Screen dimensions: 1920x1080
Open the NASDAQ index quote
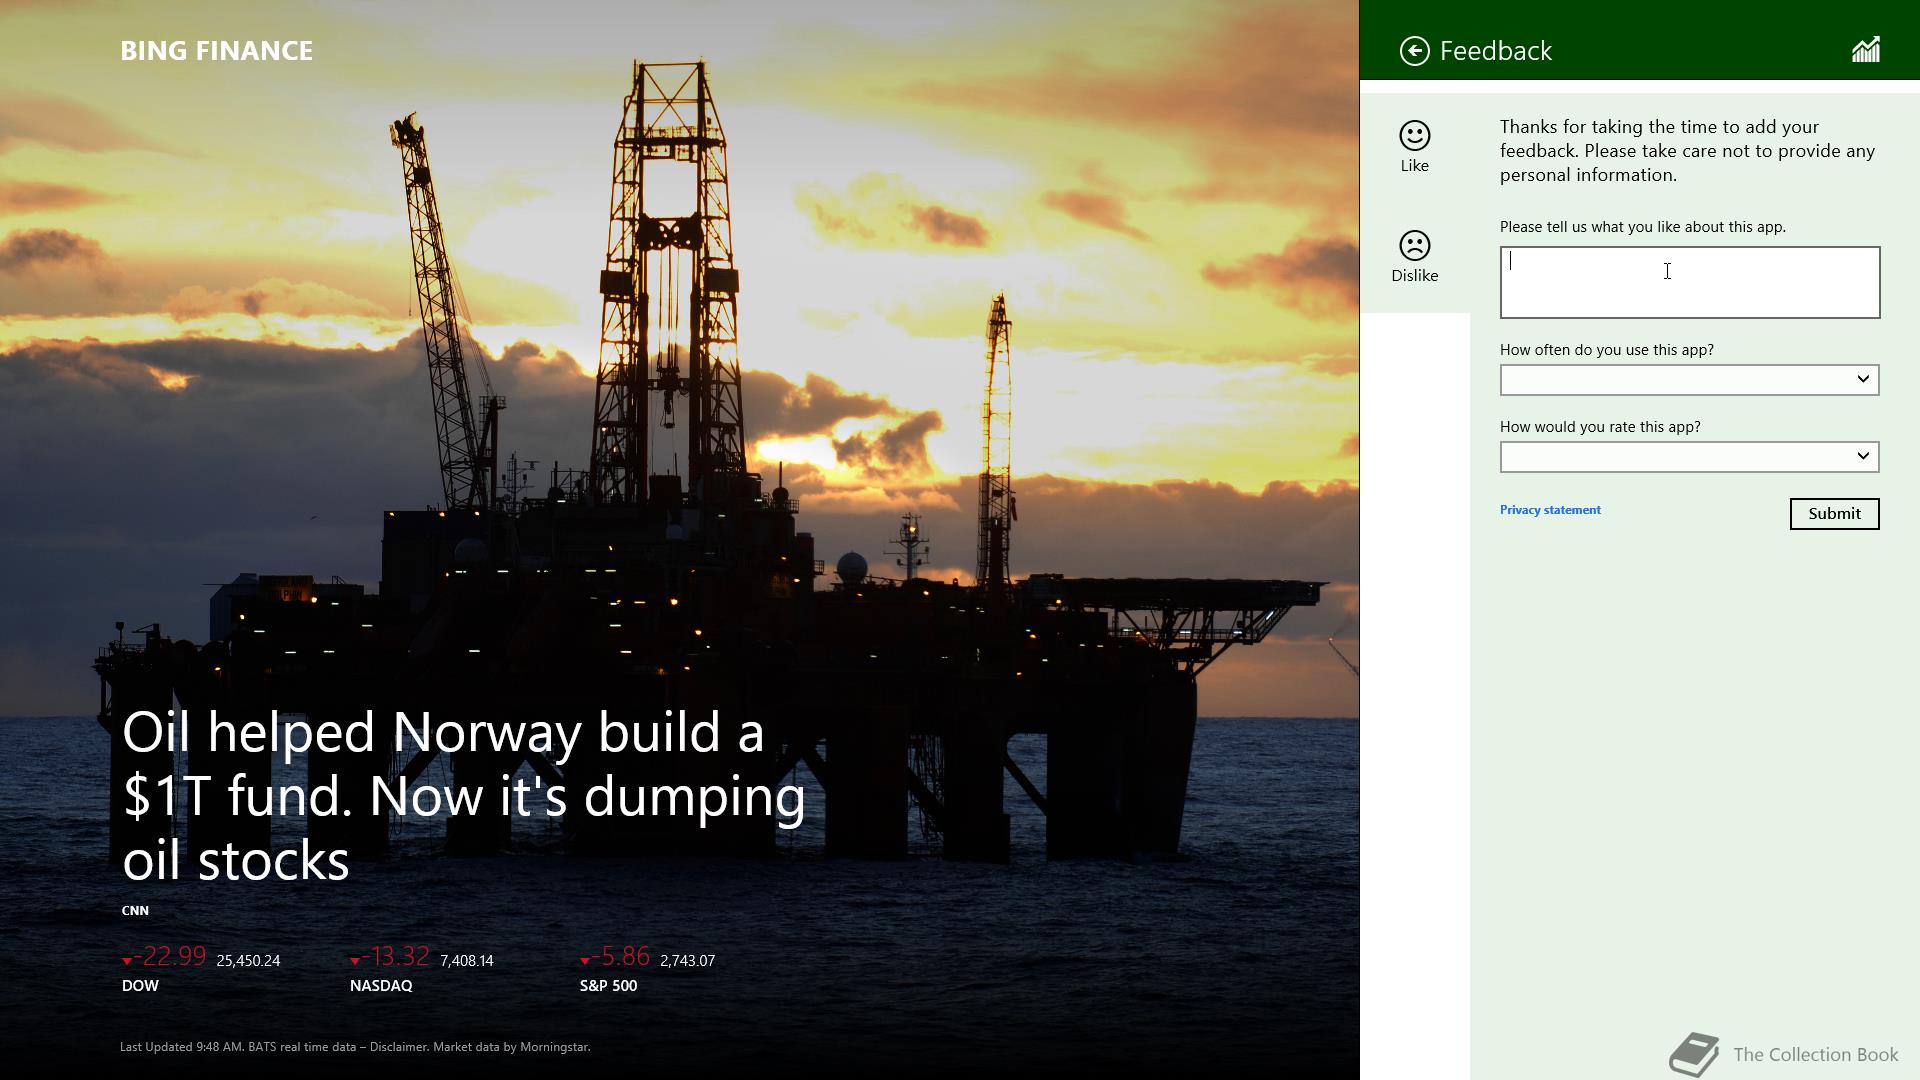pos(421,969)
